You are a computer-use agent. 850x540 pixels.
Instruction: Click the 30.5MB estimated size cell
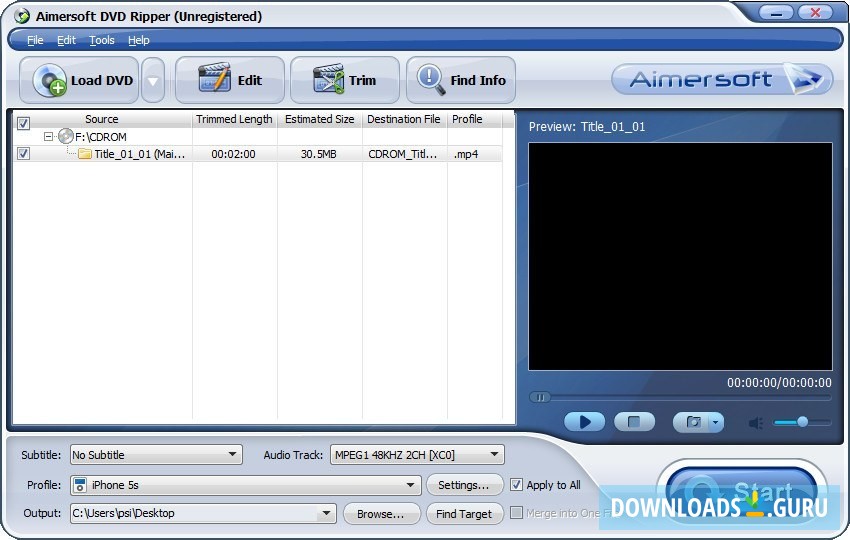coord(319,154)
